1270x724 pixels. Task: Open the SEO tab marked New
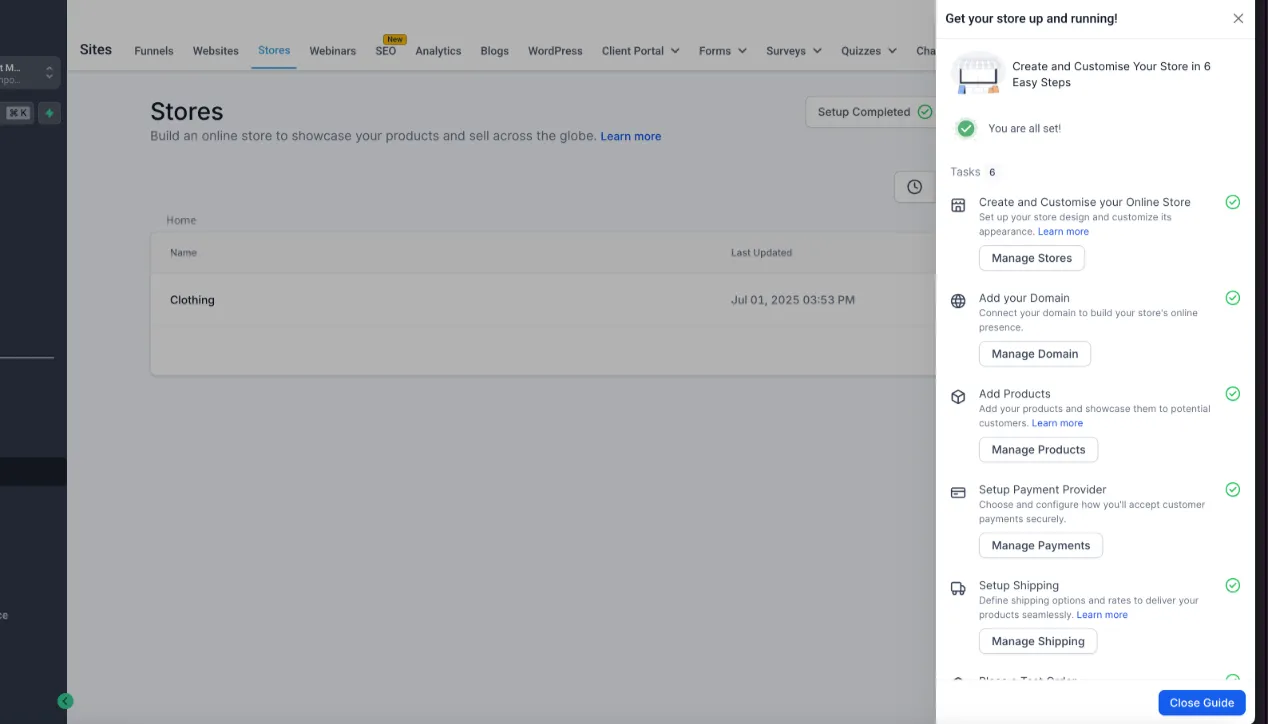click(386, 51)
